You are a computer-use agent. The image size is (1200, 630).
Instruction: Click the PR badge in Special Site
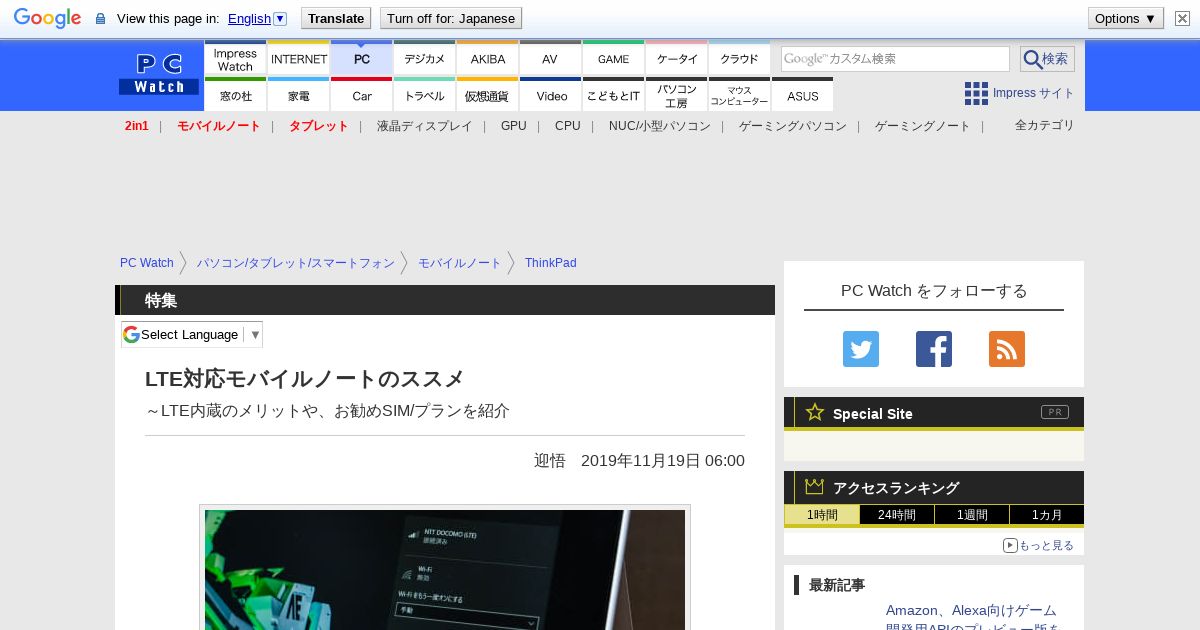click(1054, 412)
